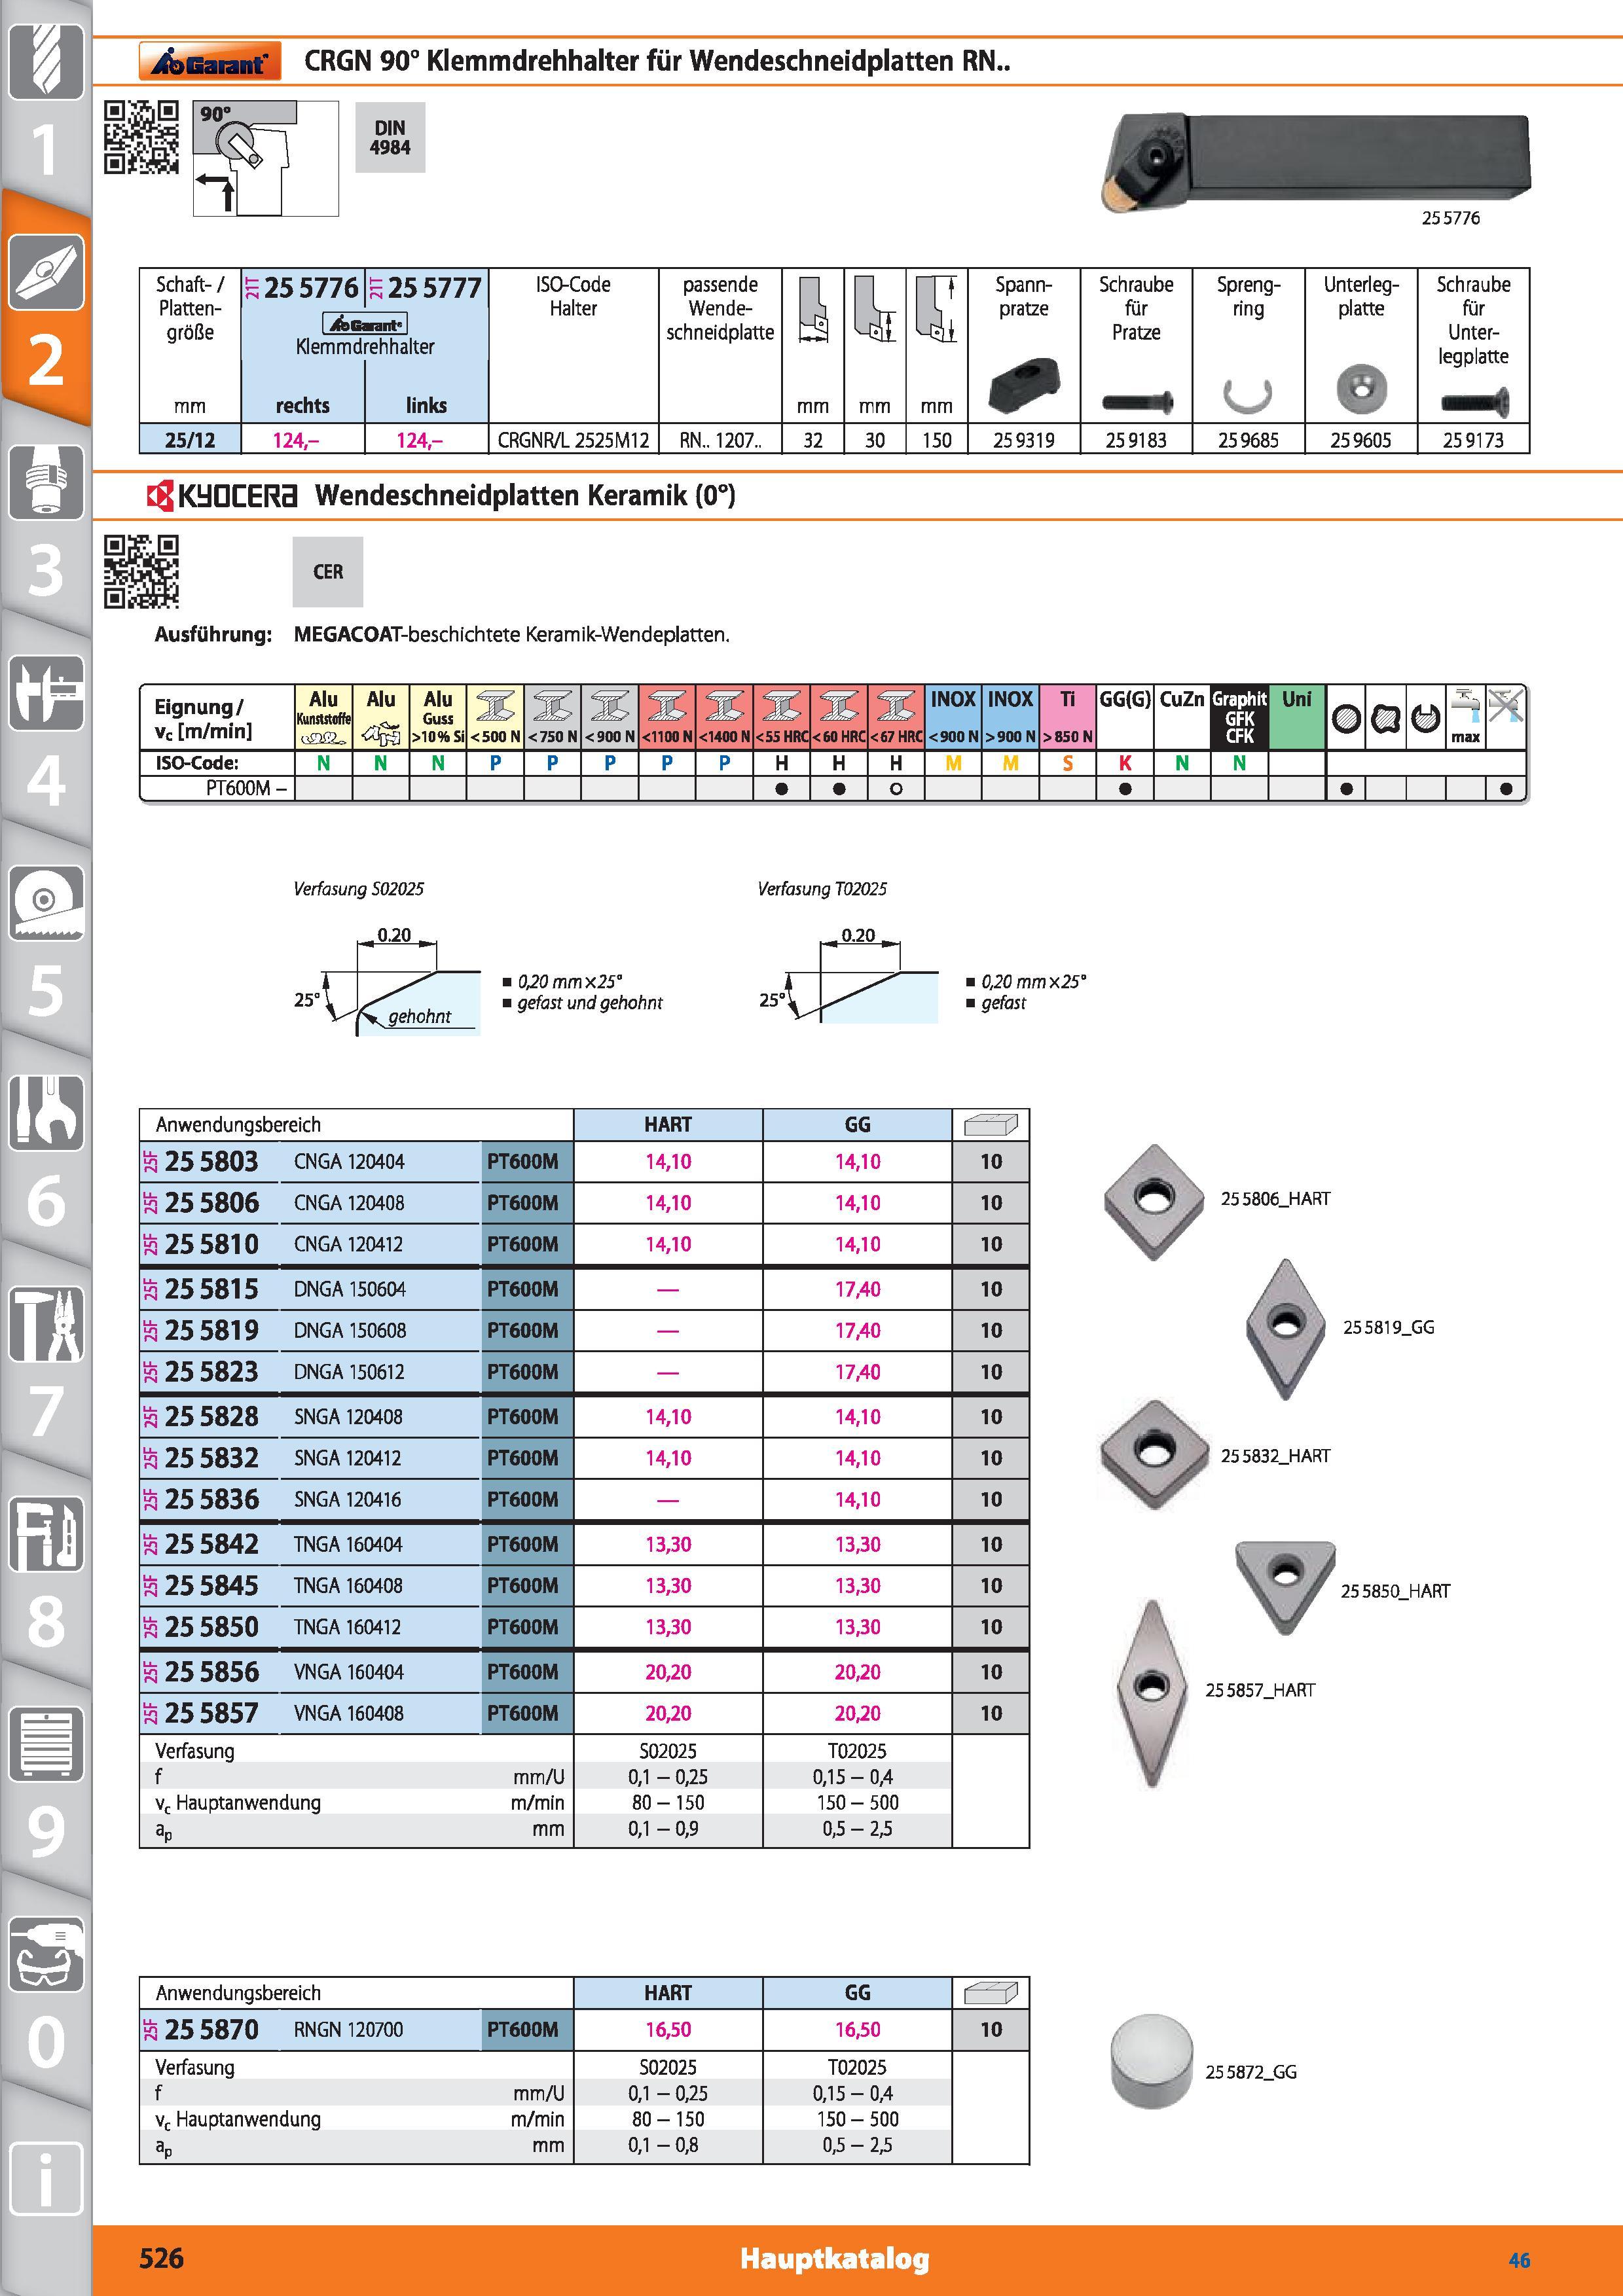Click the <55 HRC steel column header
Image resolution: width=1623 pixels, height=2296 pixels.
point(781,717)
